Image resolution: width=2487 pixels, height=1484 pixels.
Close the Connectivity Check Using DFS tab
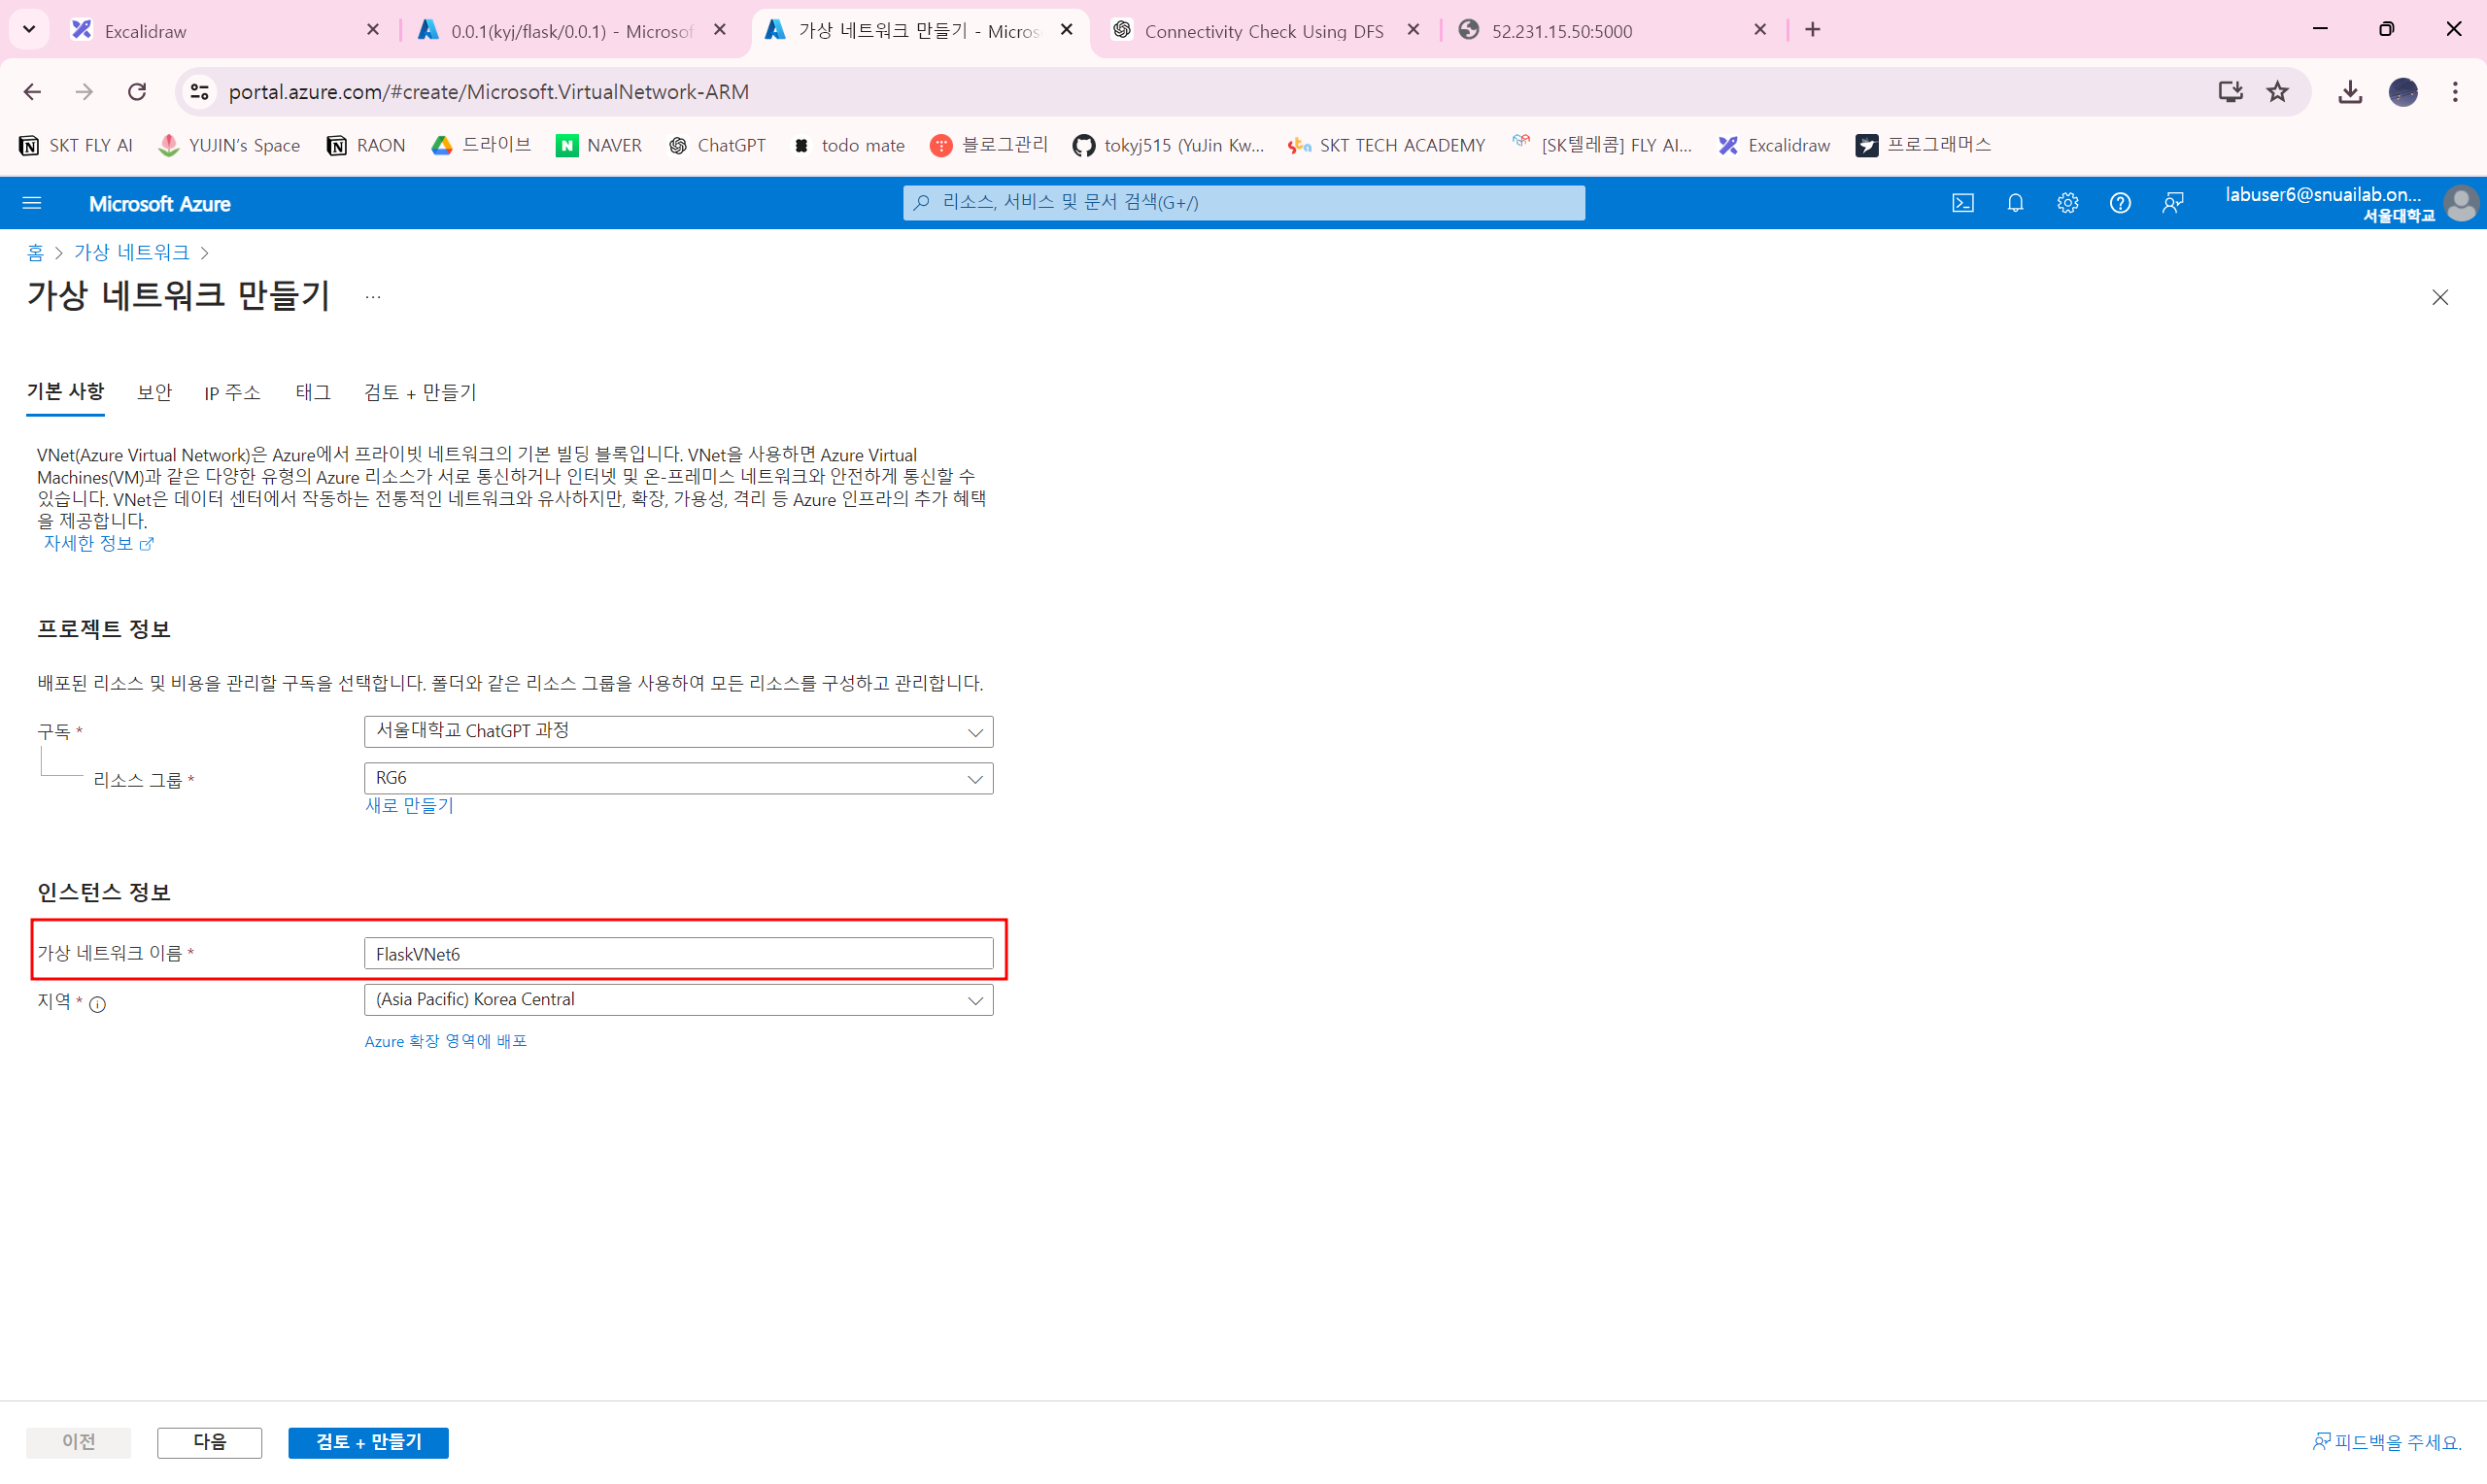[1413, 30]
